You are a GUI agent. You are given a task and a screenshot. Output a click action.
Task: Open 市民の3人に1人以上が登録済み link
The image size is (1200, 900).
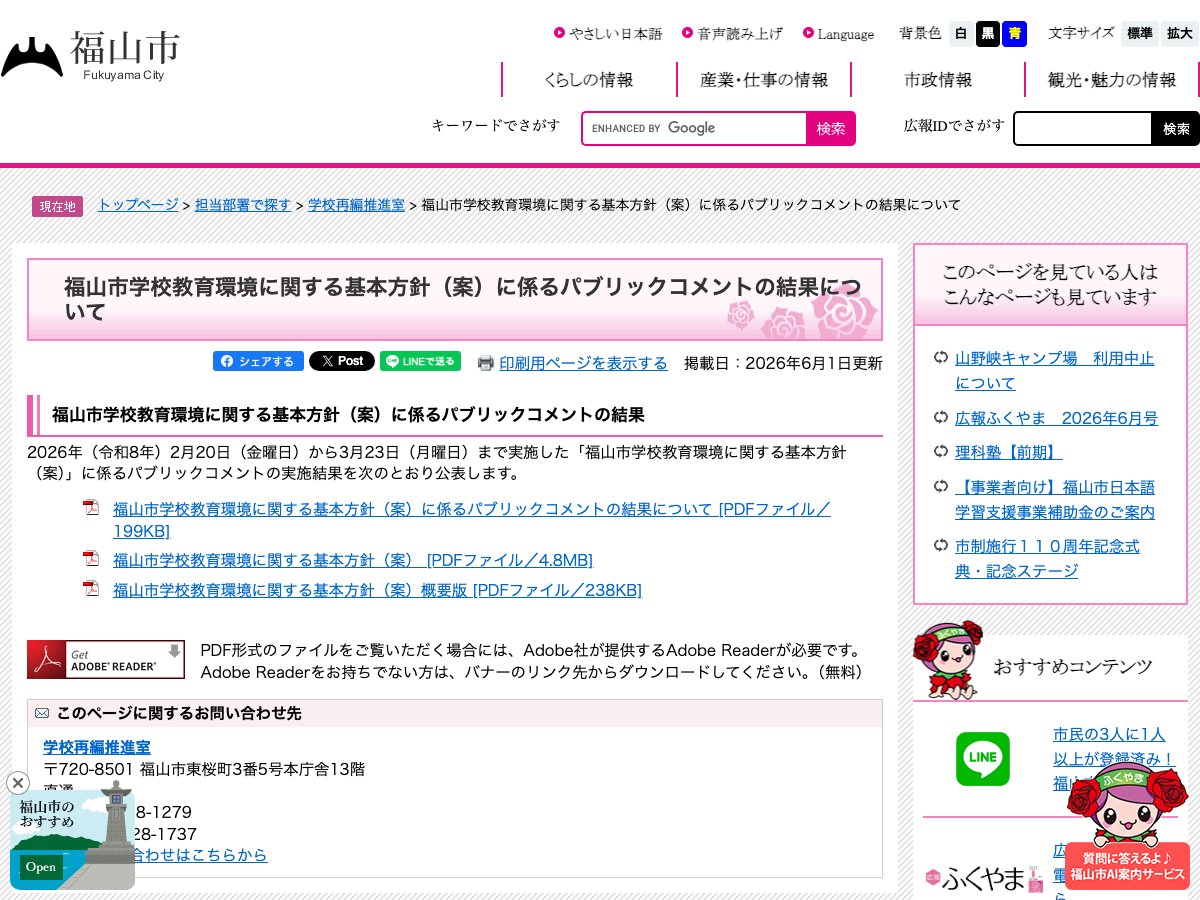[1113, 759]
